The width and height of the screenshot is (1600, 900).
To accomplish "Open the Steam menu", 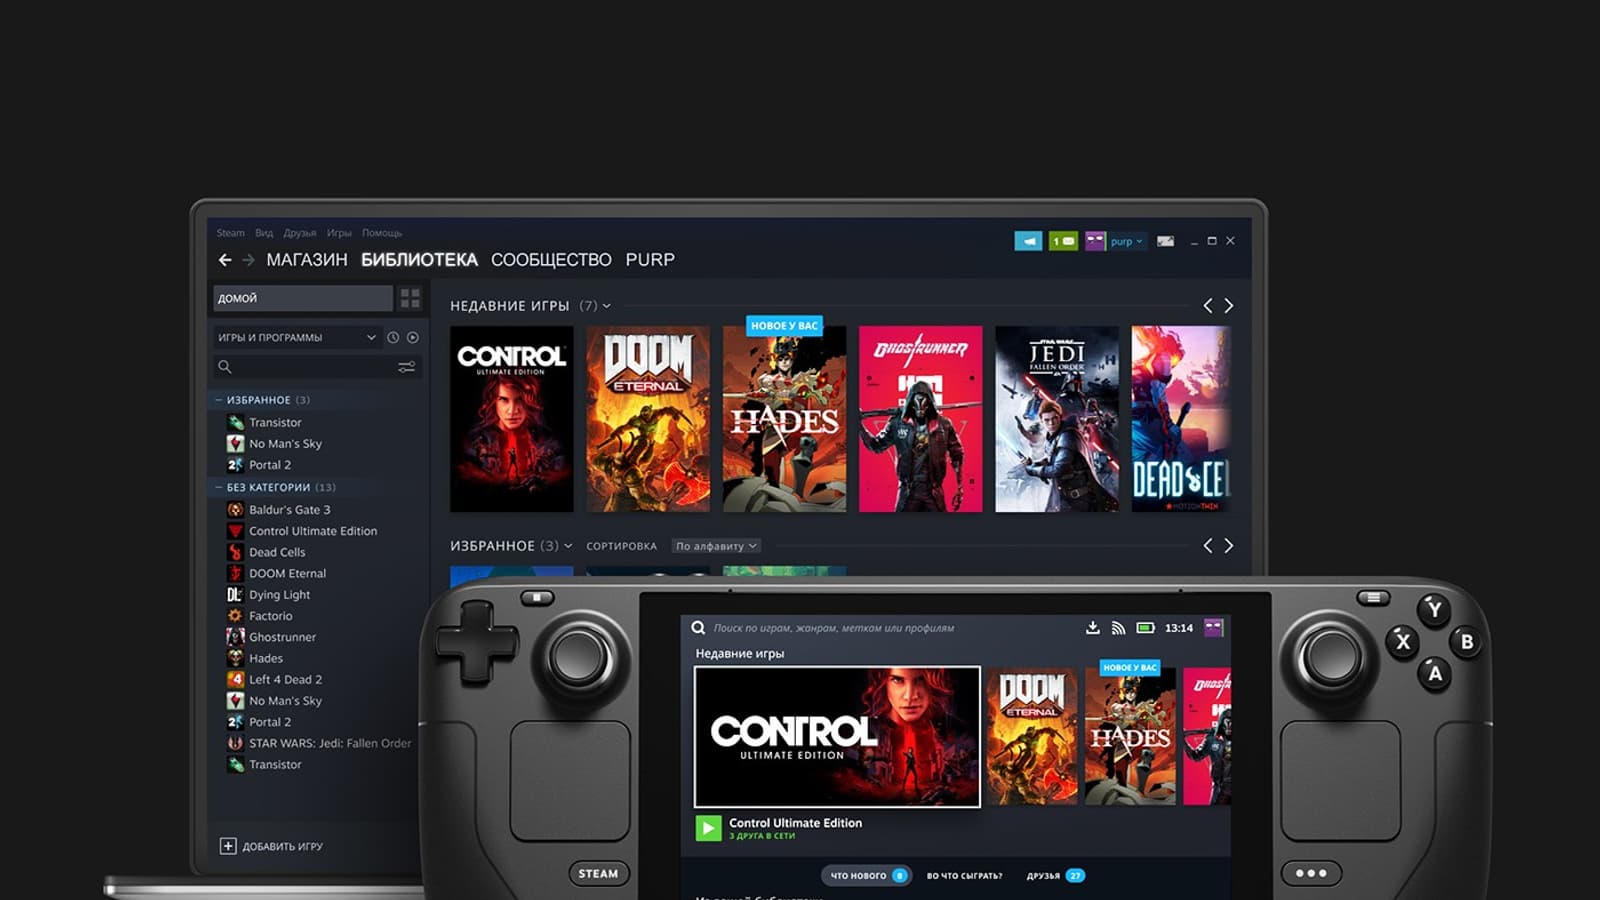I will point(230,233).
